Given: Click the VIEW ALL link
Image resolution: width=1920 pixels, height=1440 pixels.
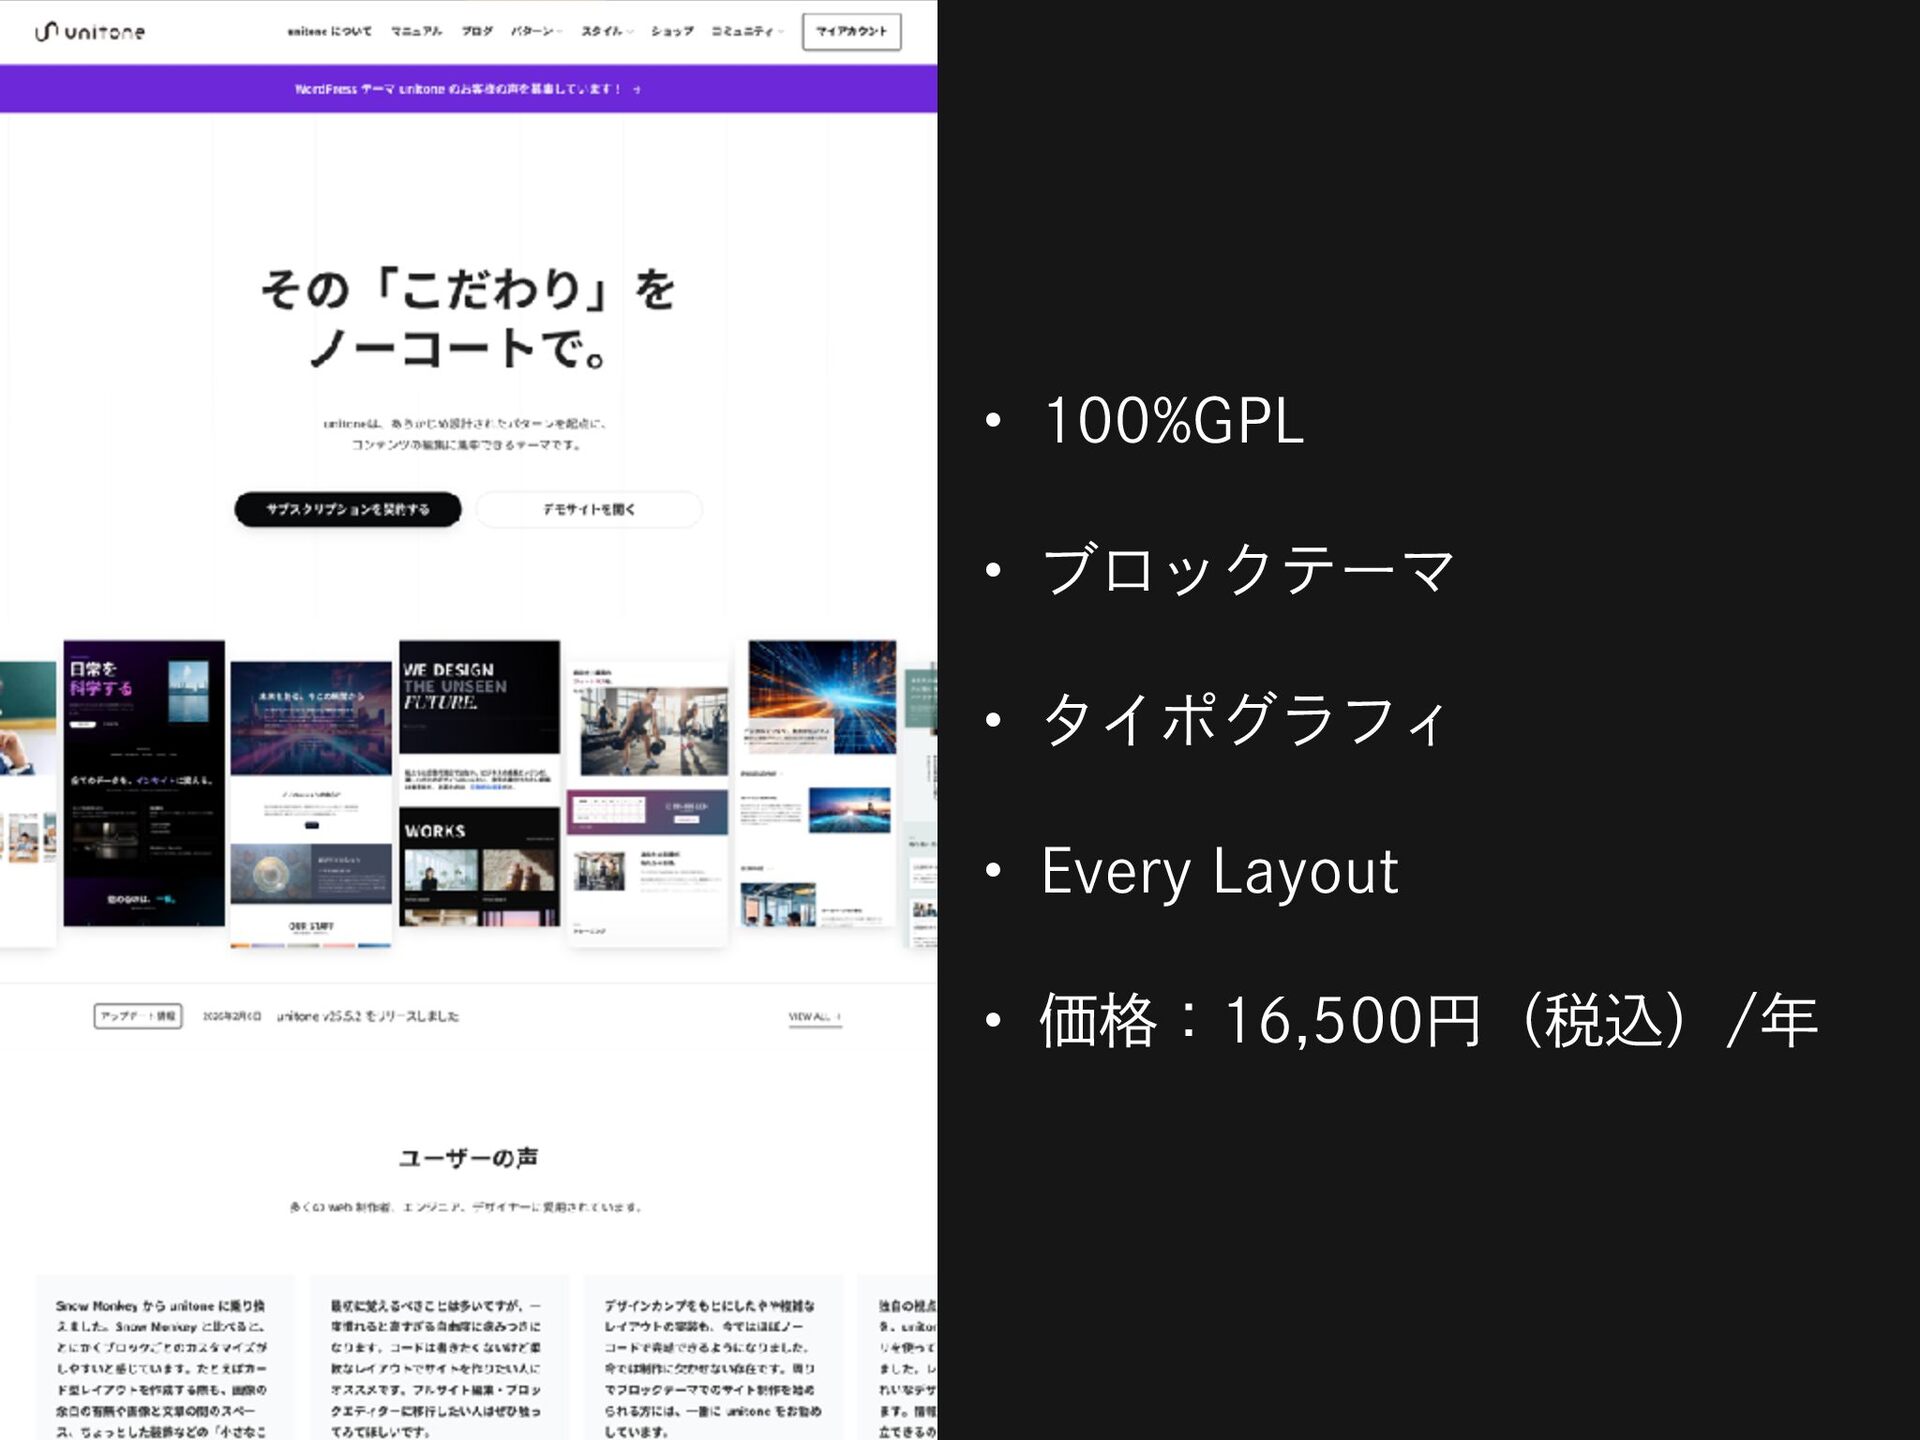Looking at the screenshot, I should pyautogui.click(x=814, y=1017).
